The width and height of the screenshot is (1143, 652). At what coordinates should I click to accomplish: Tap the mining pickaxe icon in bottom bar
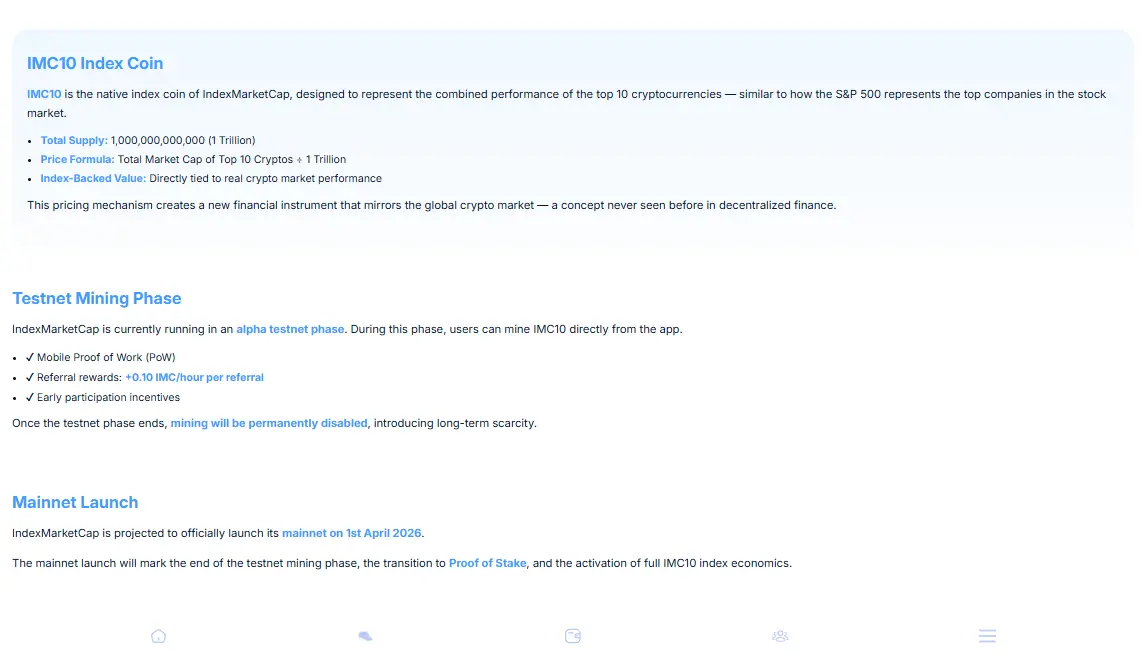point(365,636)
